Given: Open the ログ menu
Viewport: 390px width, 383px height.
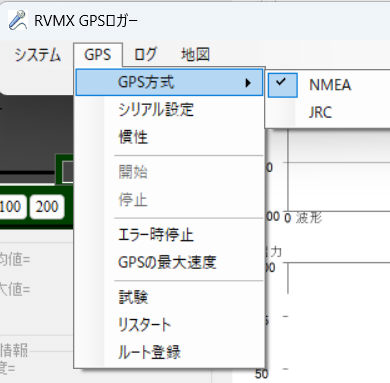Looking at the screenshot, I should [x=145, y=55].
